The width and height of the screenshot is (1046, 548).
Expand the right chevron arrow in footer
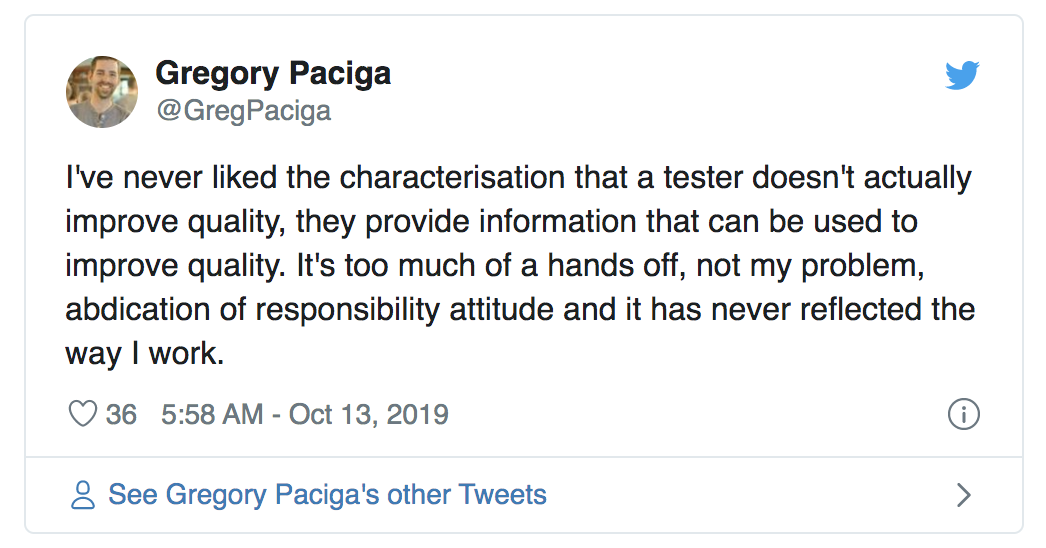tap(963, 494)
